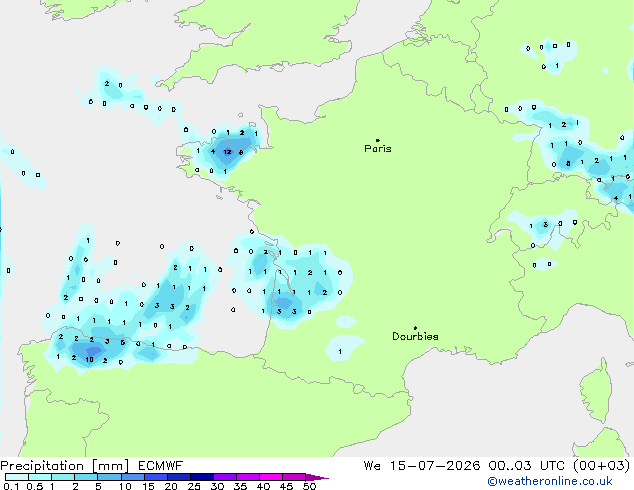The width and height of the screenshot is (634, 490).
Task: Click the legend value '15'
Action: coord(148,486)
